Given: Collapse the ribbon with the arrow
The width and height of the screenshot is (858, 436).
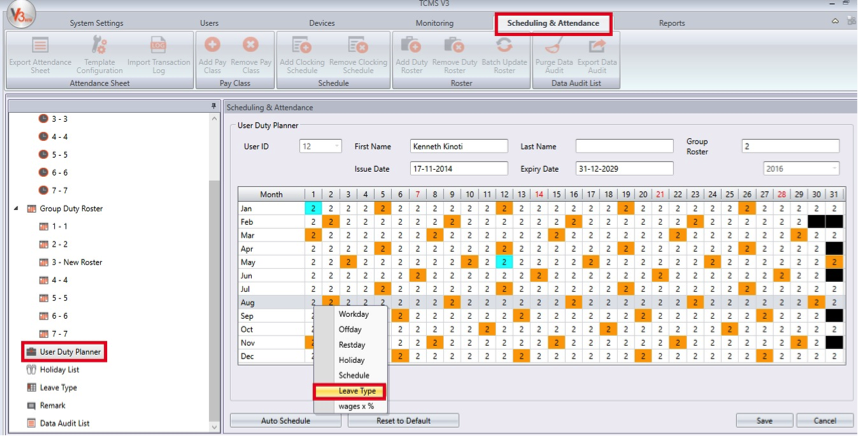Looking at the screenshot, I should click(836, 21).
